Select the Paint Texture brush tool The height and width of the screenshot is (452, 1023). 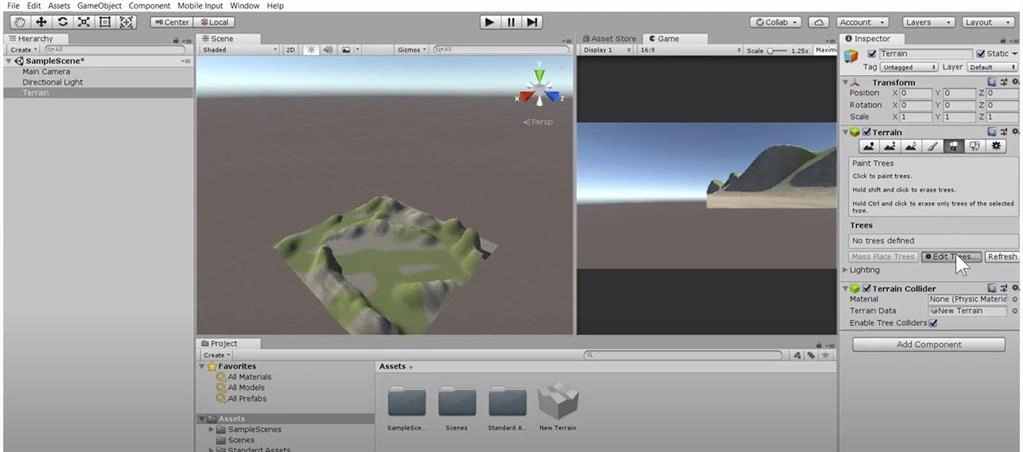[x=932, y=146]
